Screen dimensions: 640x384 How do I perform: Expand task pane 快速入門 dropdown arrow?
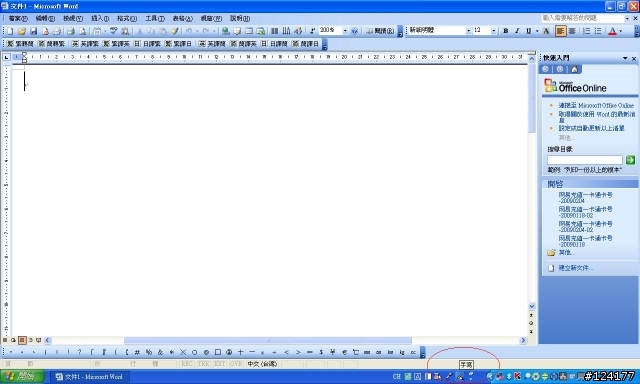click(x=625, y=58)
